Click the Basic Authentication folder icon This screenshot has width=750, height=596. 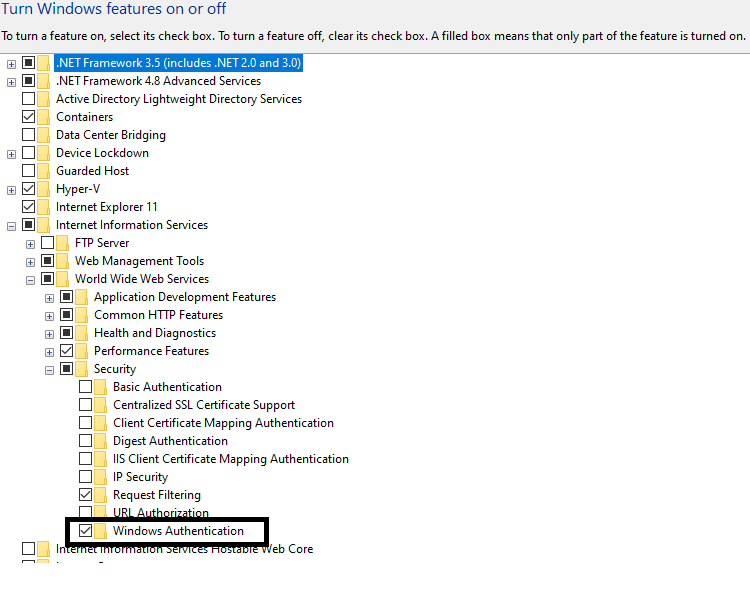(100, 387)
